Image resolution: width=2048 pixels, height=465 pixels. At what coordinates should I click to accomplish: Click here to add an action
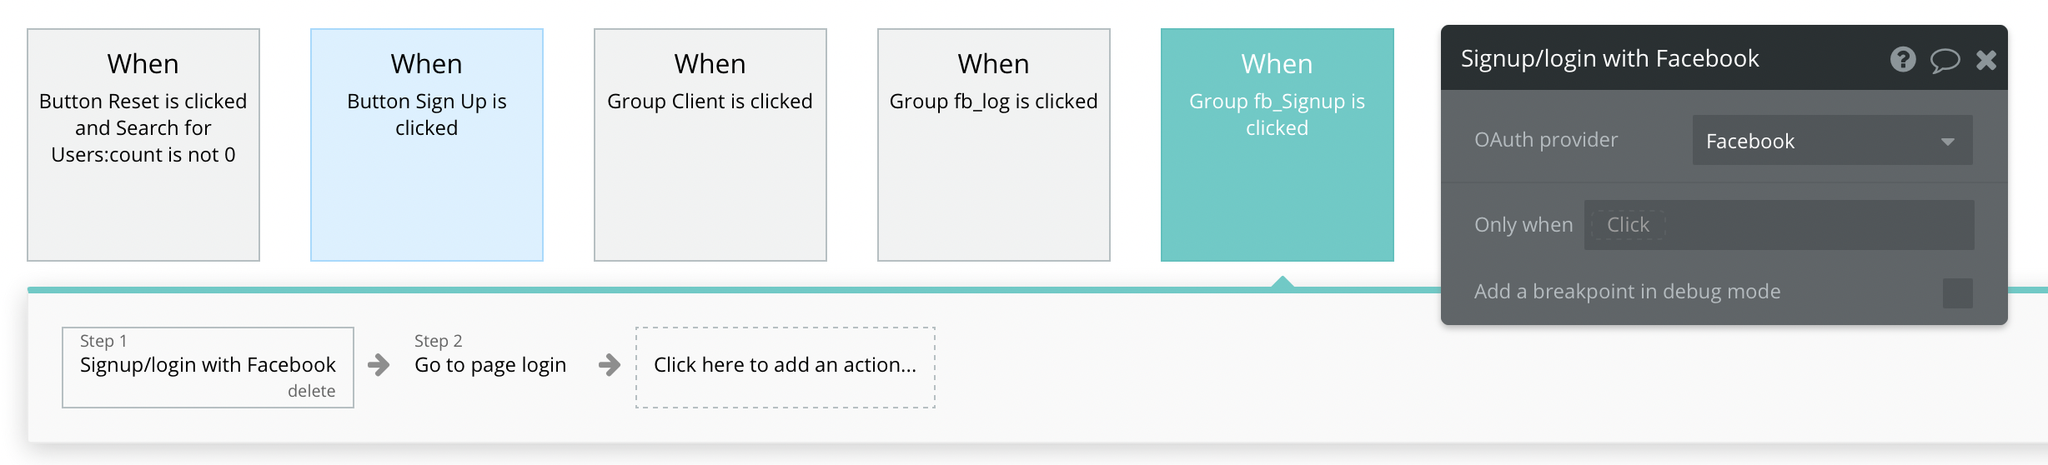click(785, 367)
